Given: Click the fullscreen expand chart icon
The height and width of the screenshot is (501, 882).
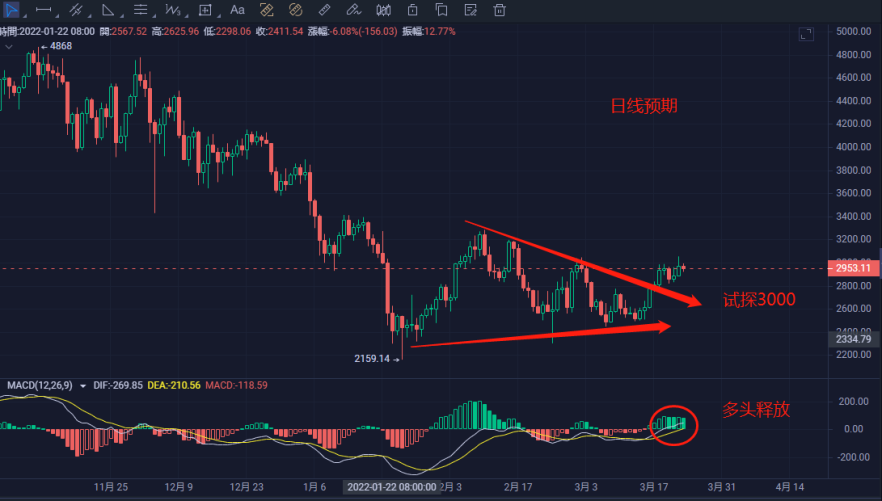Looking at the screenshot, I should click(806, 35).
